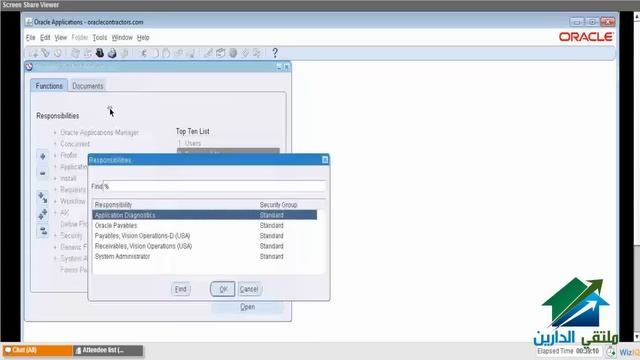The width and height of the screenshot is (640, 360).
Task: Open the Help menu
Action: pos(143,38)
